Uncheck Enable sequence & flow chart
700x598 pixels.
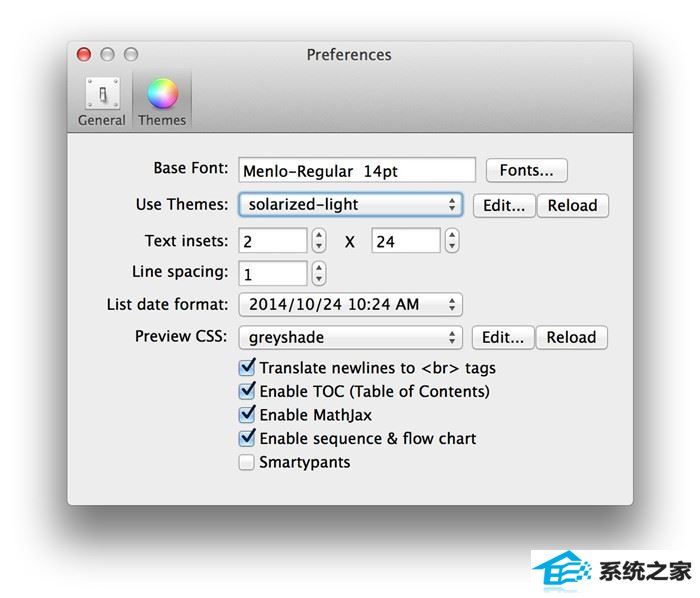pos(247,438)
